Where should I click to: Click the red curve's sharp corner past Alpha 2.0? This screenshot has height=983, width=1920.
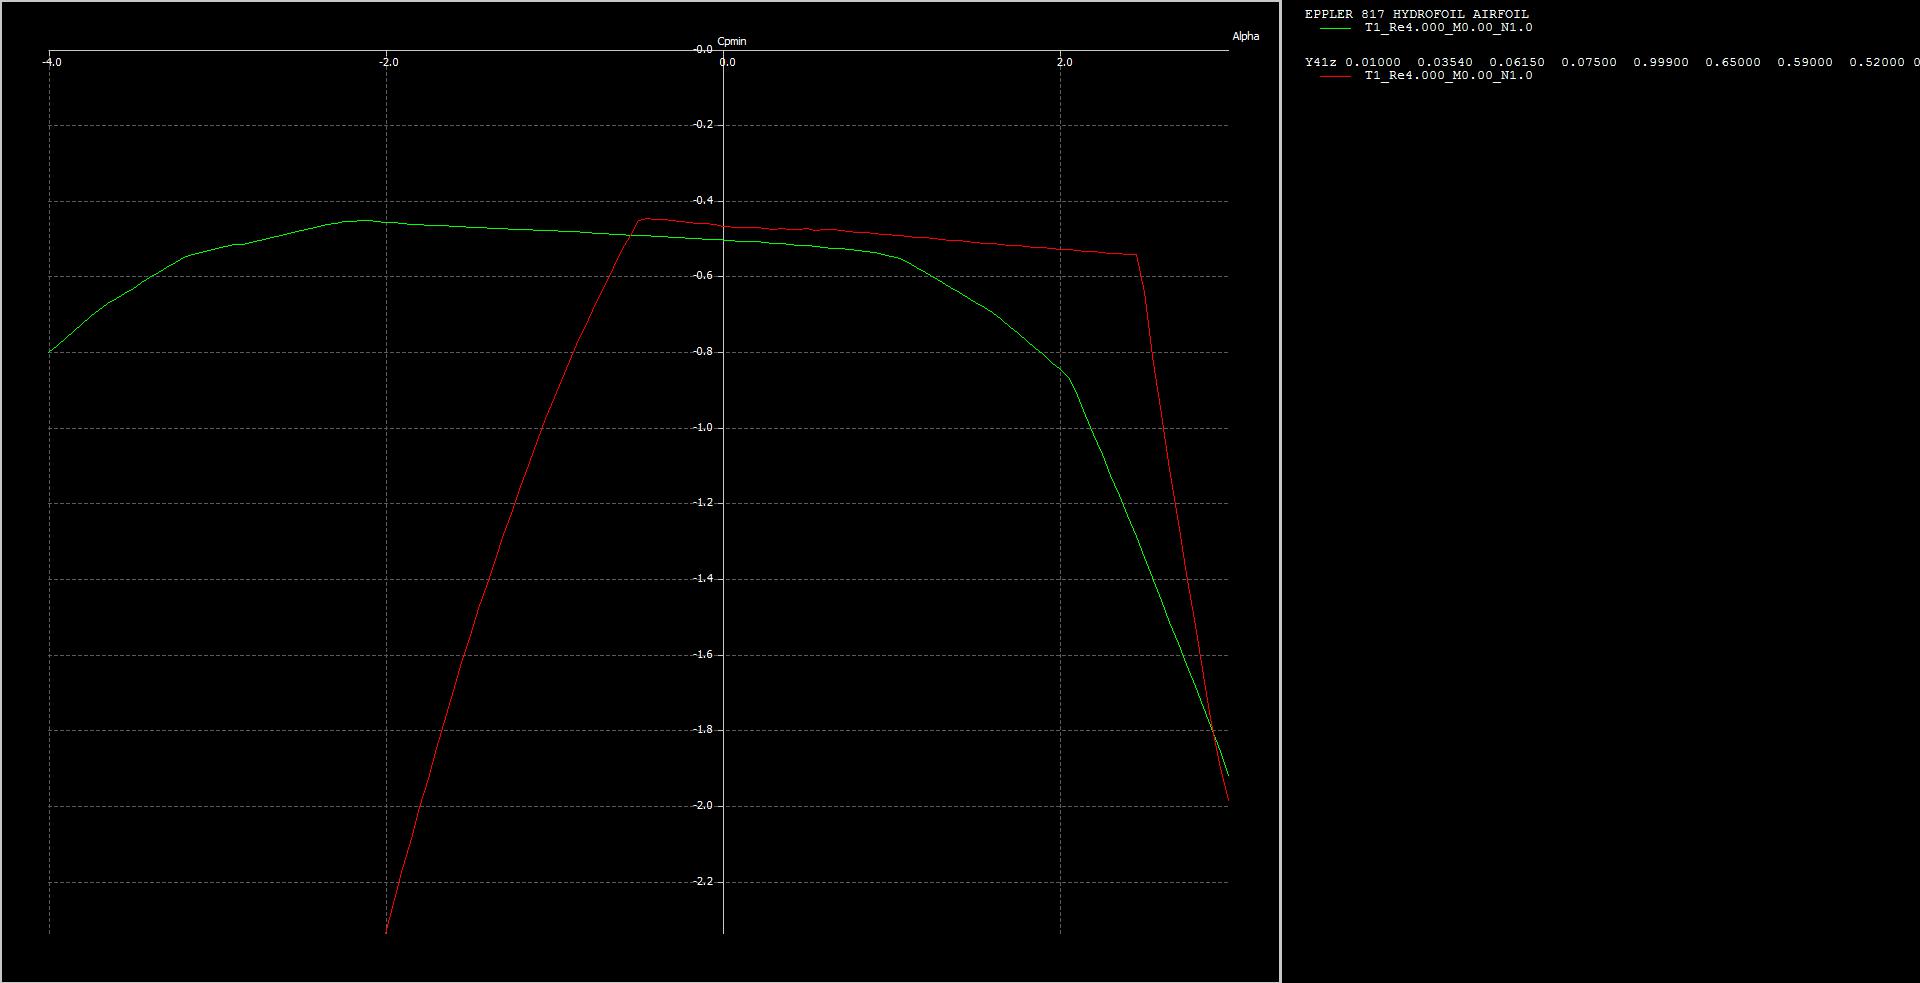(1136, 255)
